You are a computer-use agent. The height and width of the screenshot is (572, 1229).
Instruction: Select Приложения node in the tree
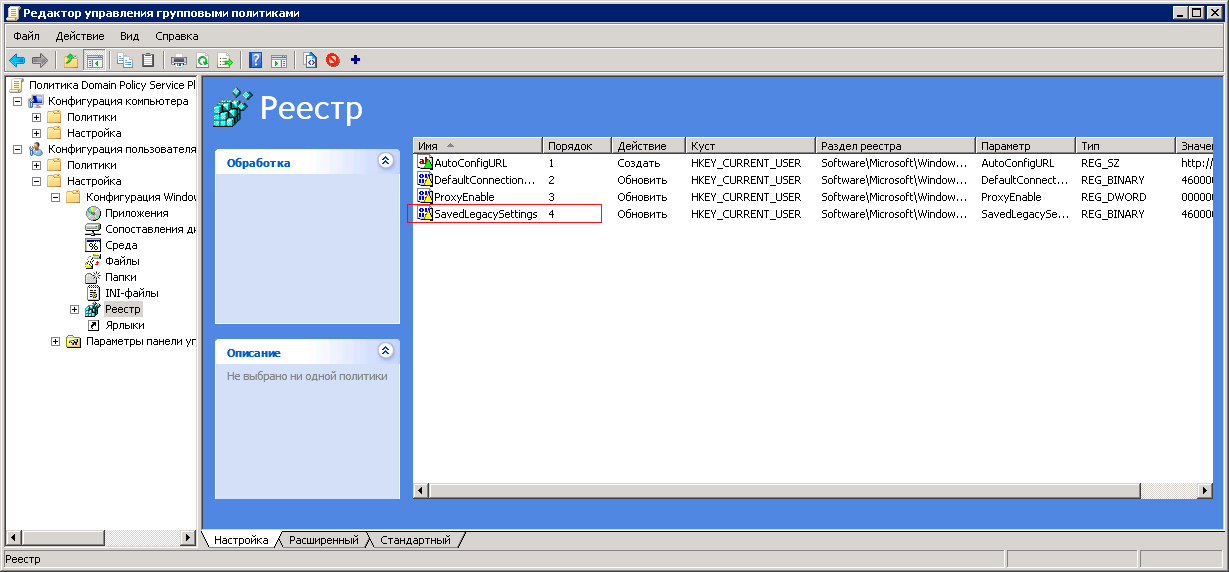137,213
